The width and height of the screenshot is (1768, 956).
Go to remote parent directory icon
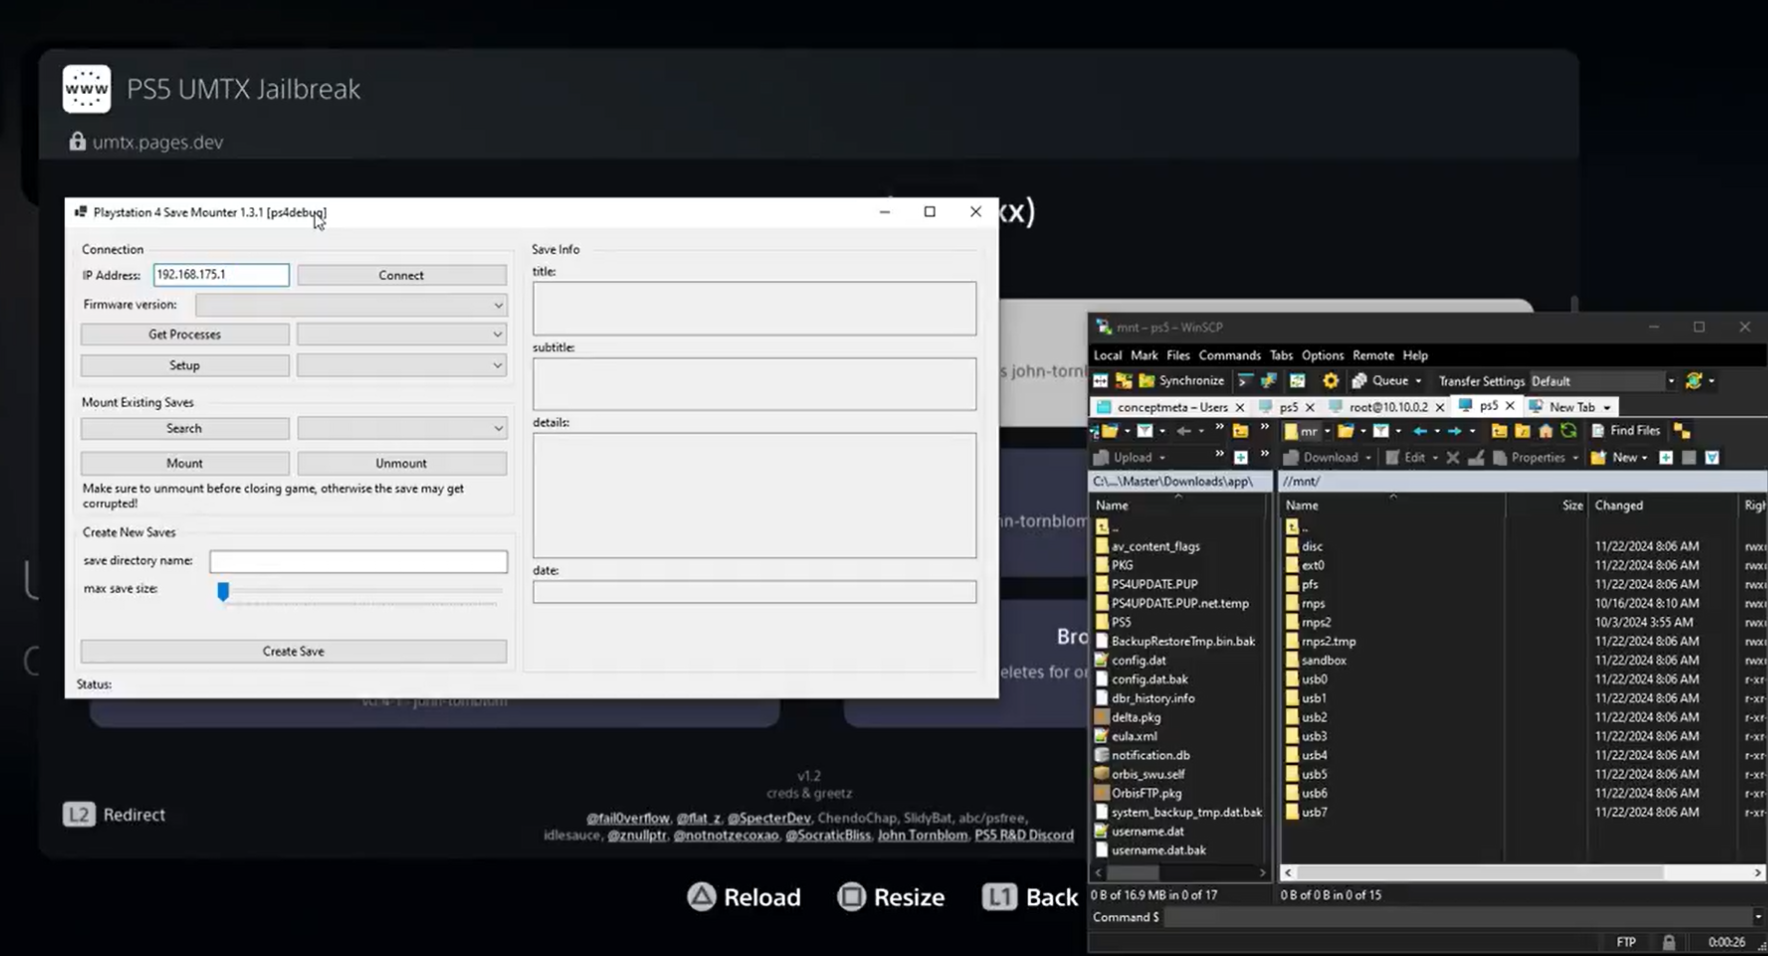coord(1499,431)
